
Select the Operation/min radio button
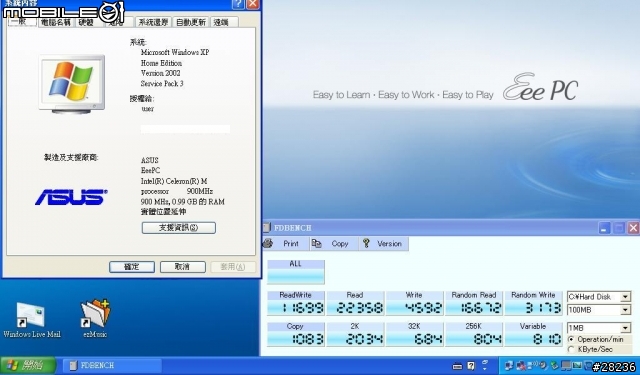(x=571, y=339)
